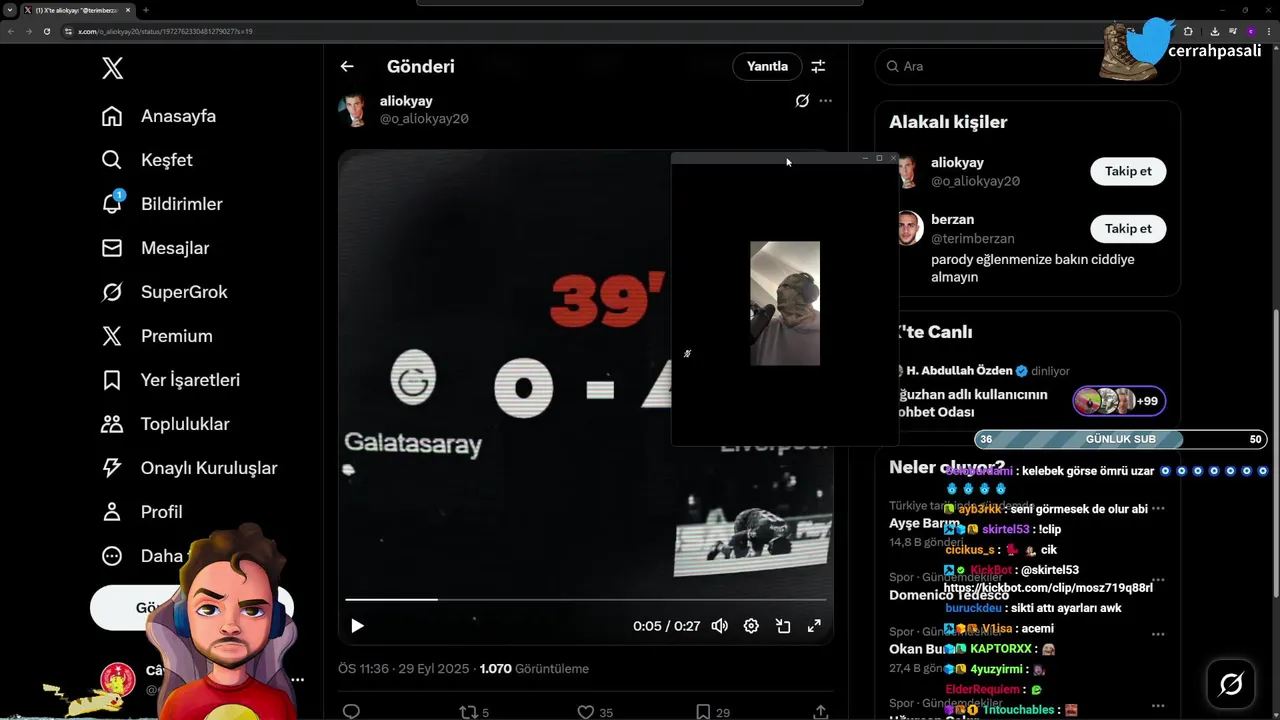Play the video
1280x720 pixels.
click(357, 626)
